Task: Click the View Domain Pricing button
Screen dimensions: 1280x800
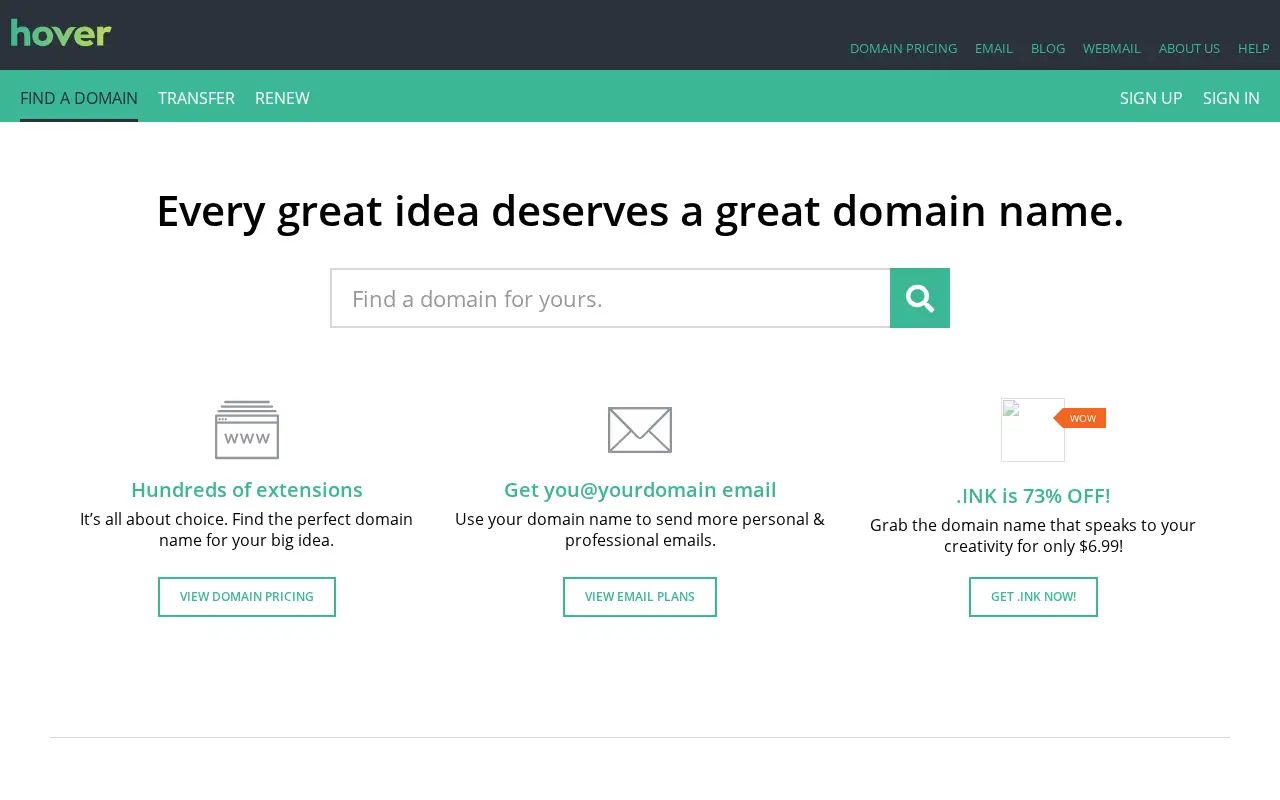Action: click(x=247, y=597)
